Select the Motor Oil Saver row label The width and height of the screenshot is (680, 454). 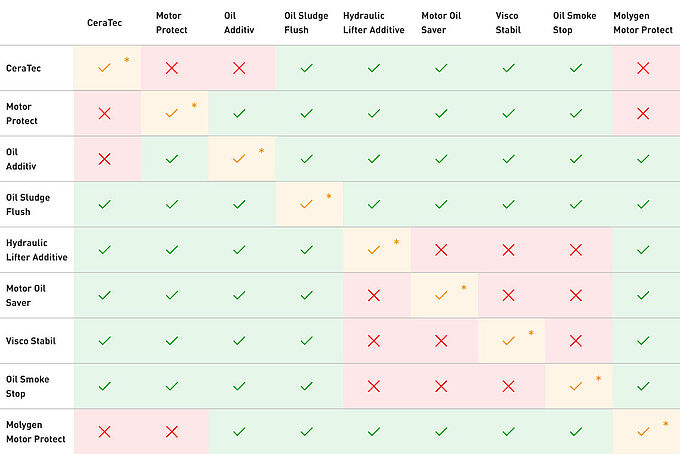[26, 295]
